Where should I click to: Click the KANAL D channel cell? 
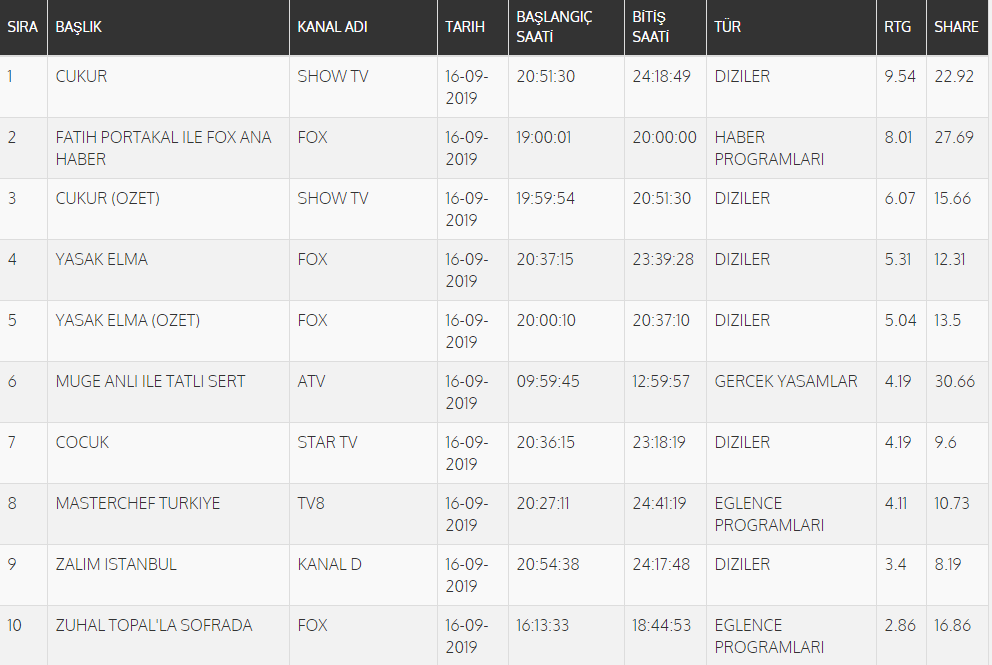(329, 565)
